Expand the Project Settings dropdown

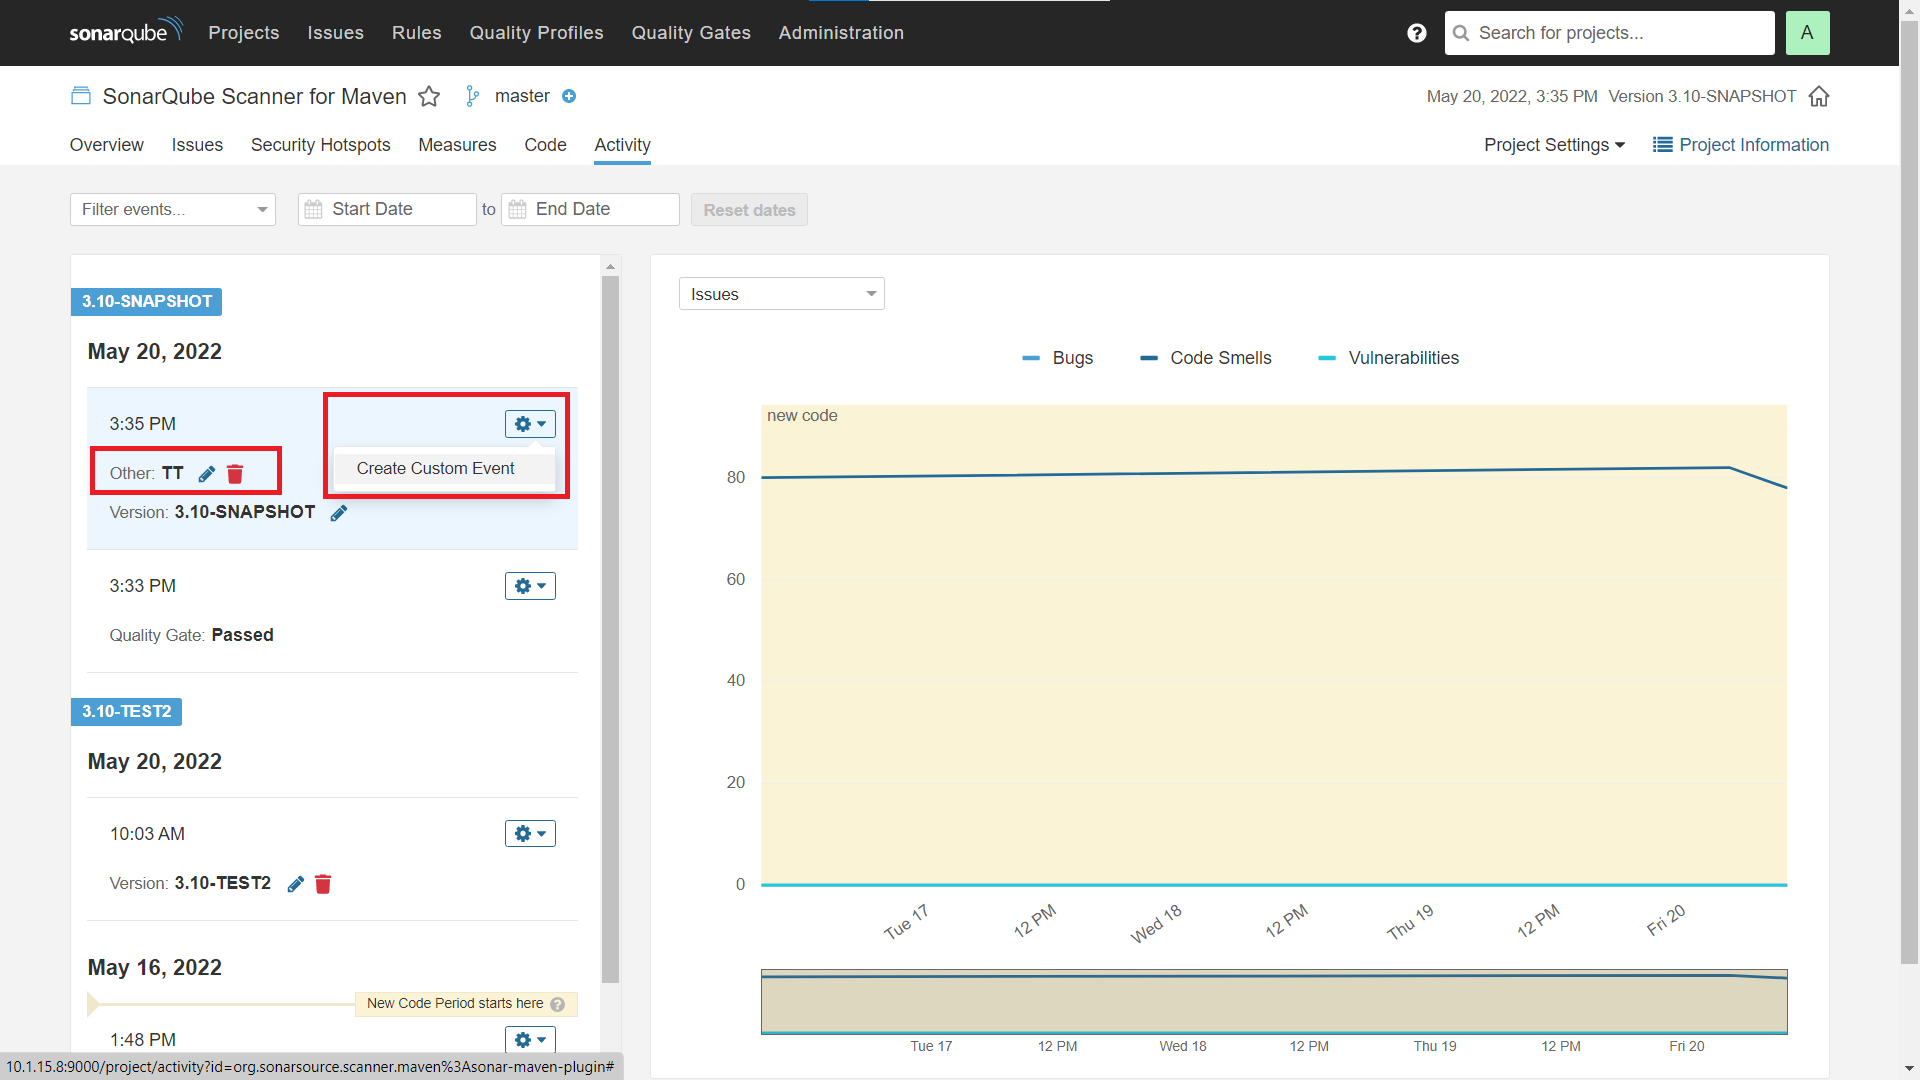[1554, 145]
